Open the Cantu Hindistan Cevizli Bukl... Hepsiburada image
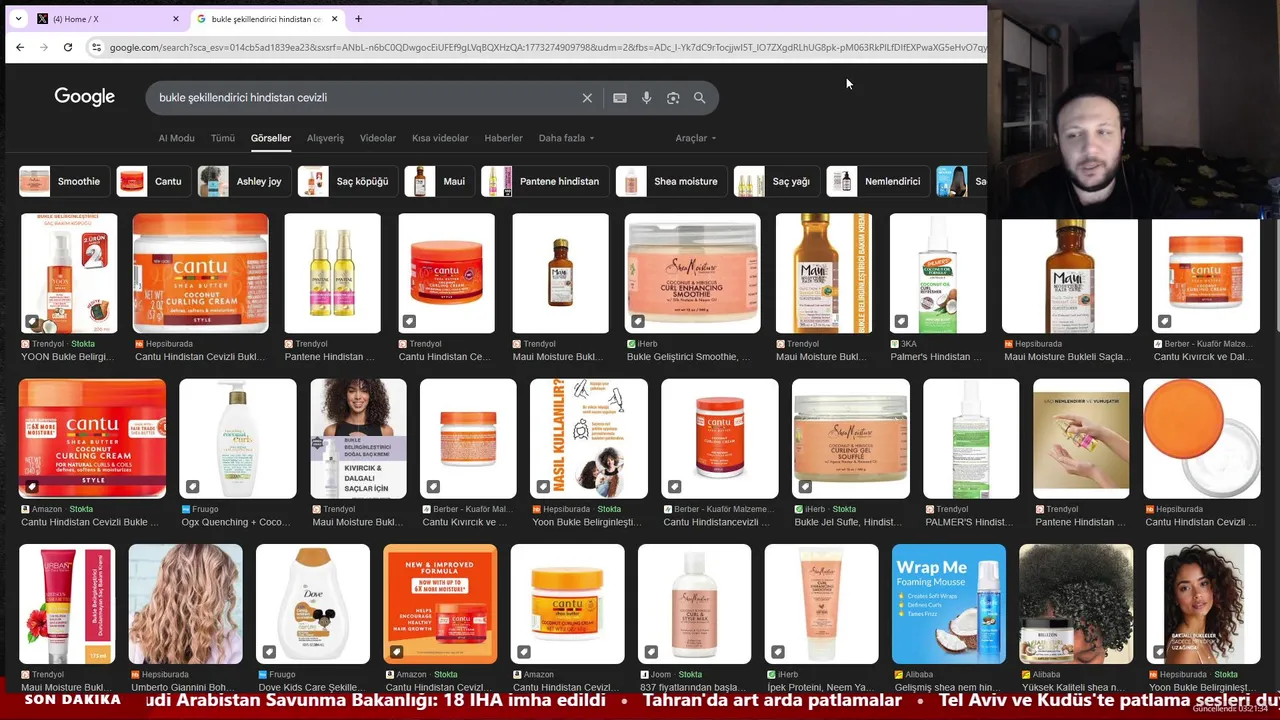 point(201,273)
